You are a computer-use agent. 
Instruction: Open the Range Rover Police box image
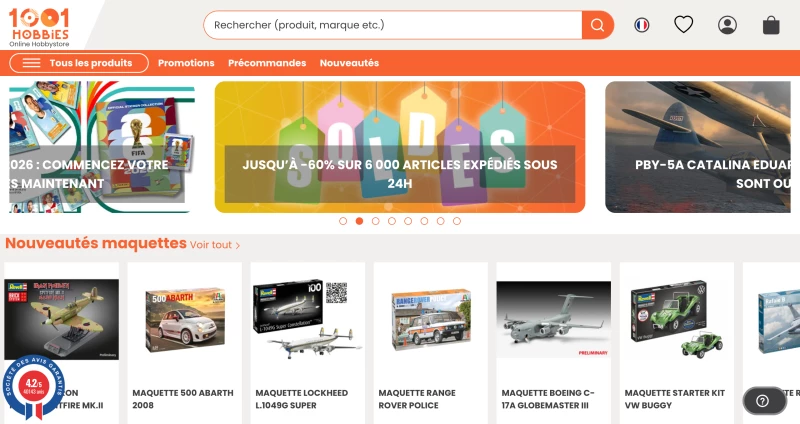[431, 320]
